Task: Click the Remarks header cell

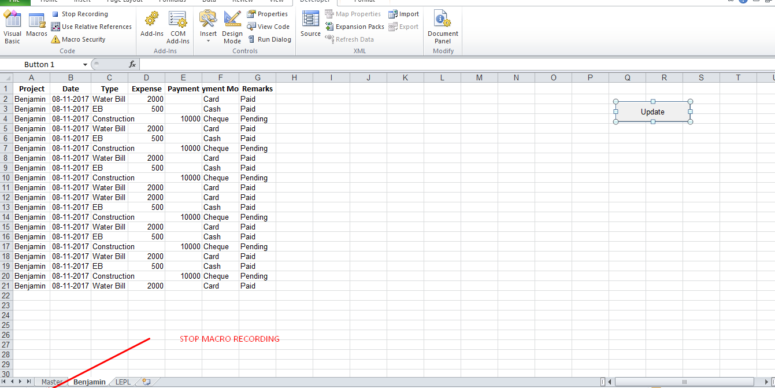Action: point(257,89)
